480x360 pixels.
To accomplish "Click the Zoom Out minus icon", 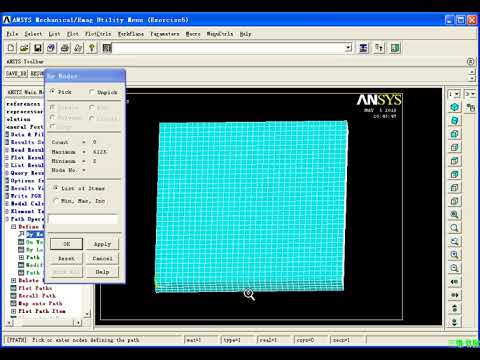I will tap(454, 268).
